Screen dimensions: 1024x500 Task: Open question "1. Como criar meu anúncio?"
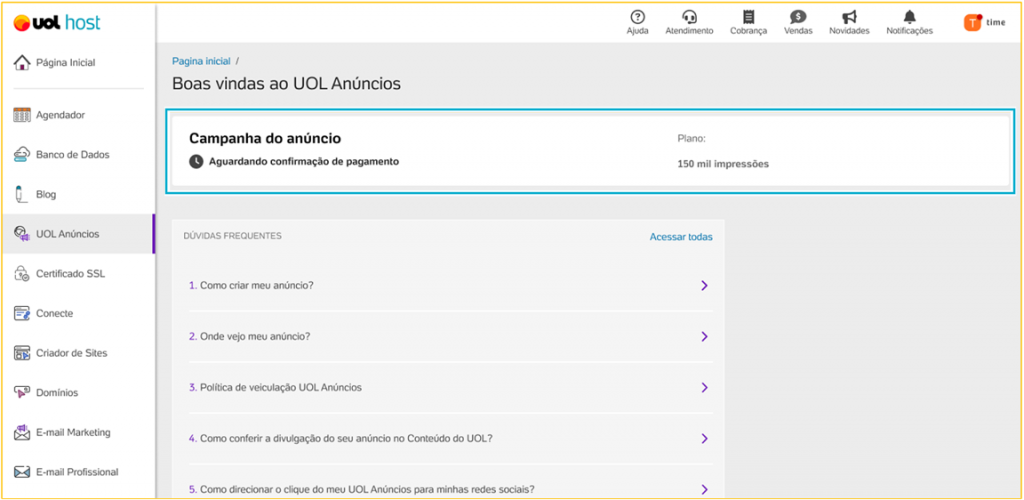(x=451, y=285)
